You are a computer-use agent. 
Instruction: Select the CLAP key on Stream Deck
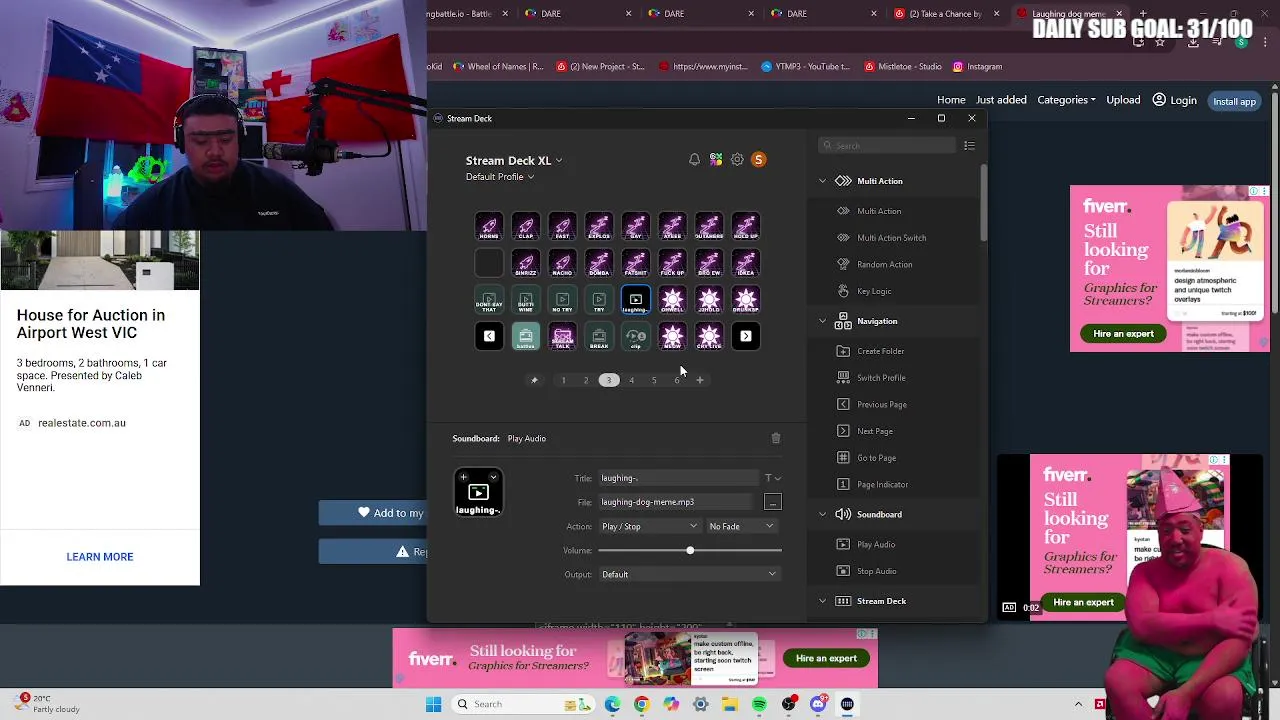click(526, 226)
